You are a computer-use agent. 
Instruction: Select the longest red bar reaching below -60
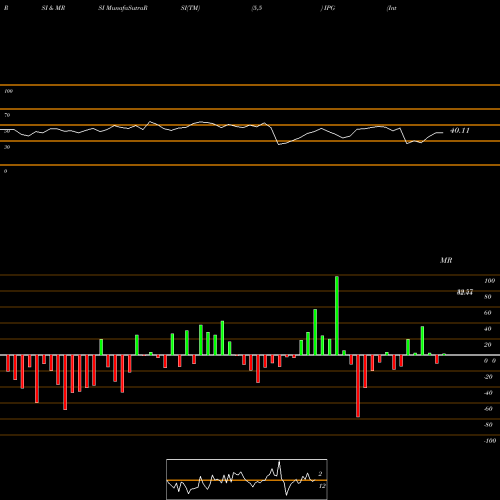[358, 386]
